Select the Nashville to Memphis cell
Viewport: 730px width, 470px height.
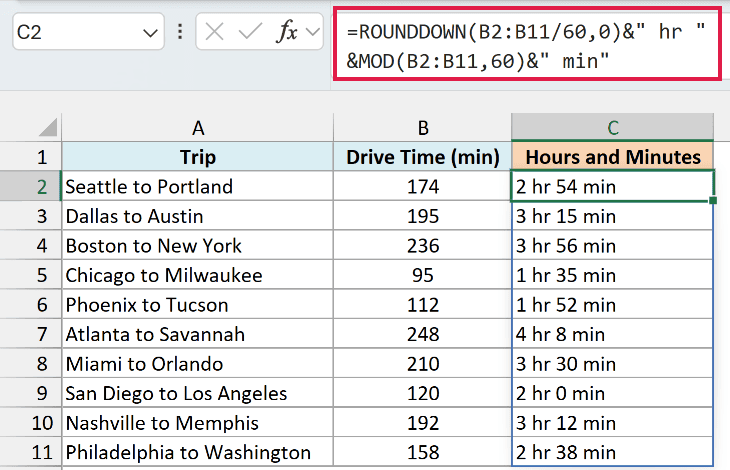[198, 423]
